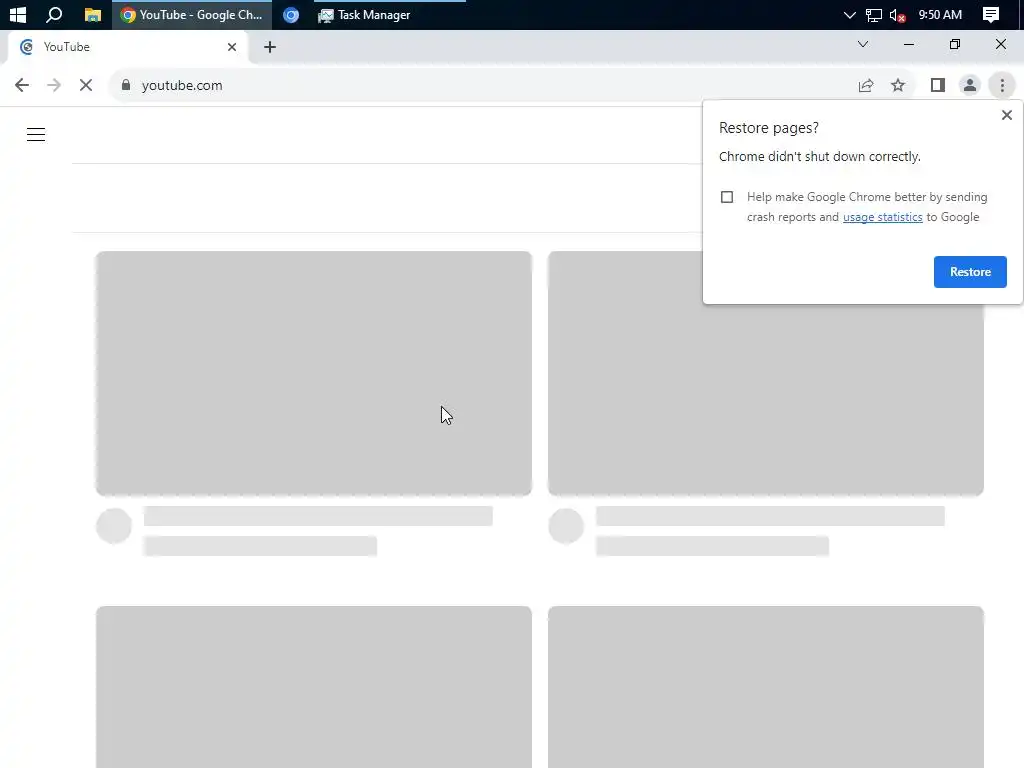The image size is (1024, 768).
Task: Open Windows Start menu
Action: pos(18,14)
